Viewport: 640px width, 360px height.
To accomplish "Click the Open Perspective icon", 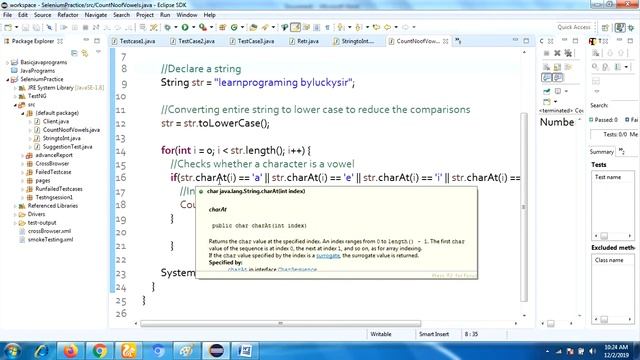I will 605,27.
